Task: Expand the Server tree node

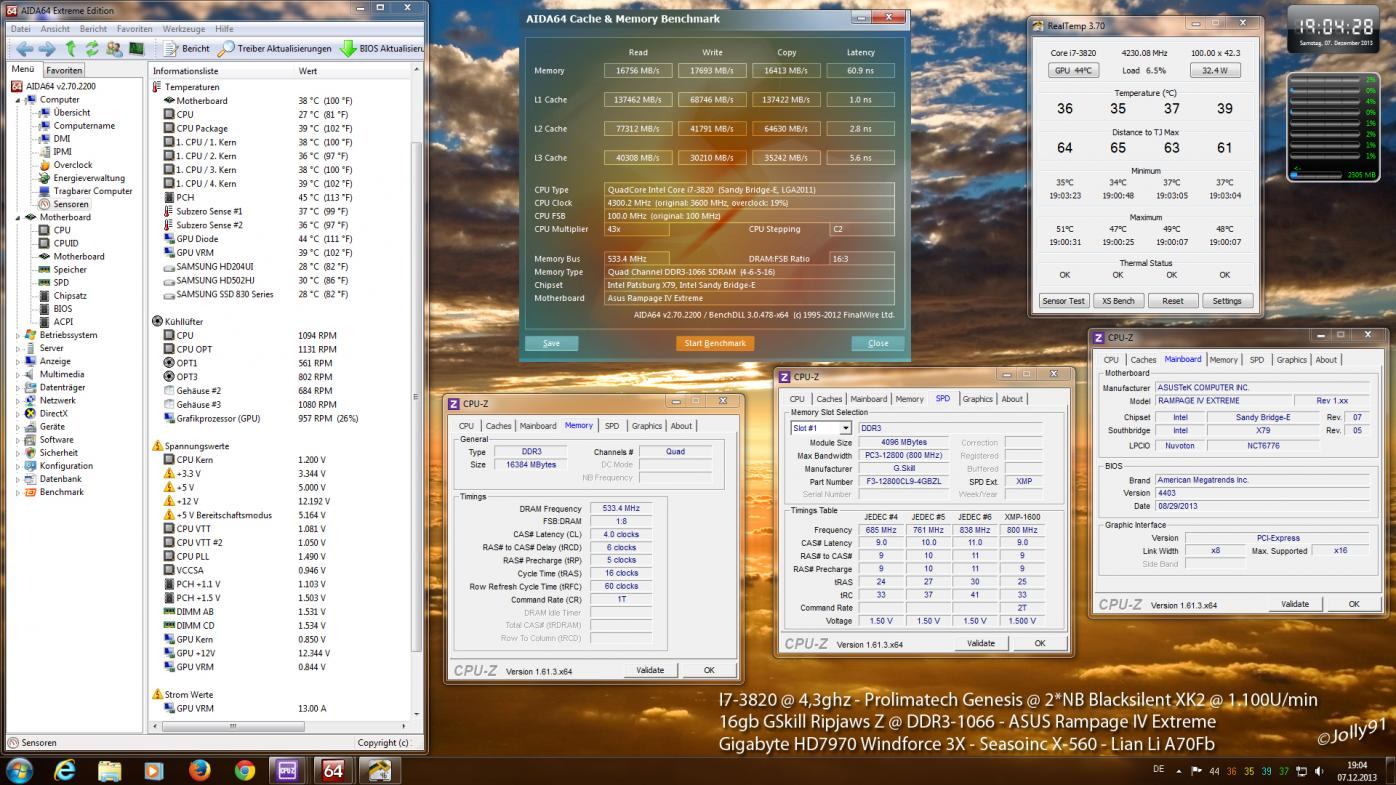Action: click(18, 348)
